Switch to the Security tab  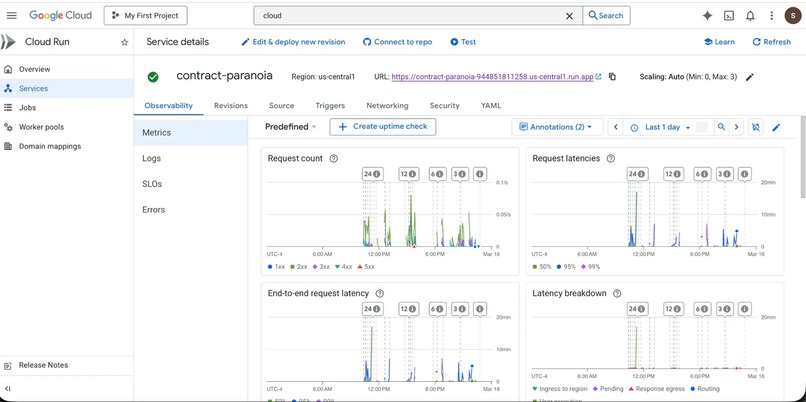[445, 105]
